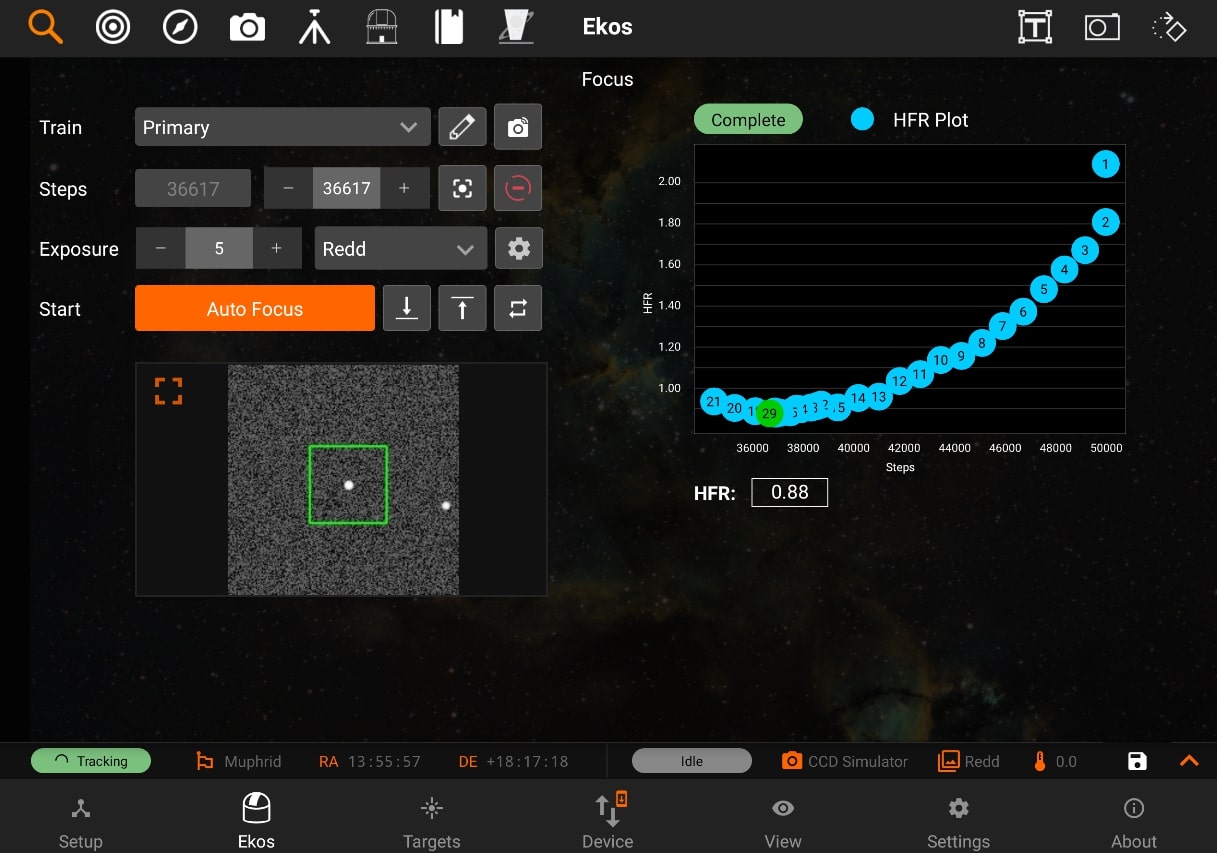Click the DE value +18:17:18
Viewport: 1217px width, 853px height.
click(x=527, y=761)
